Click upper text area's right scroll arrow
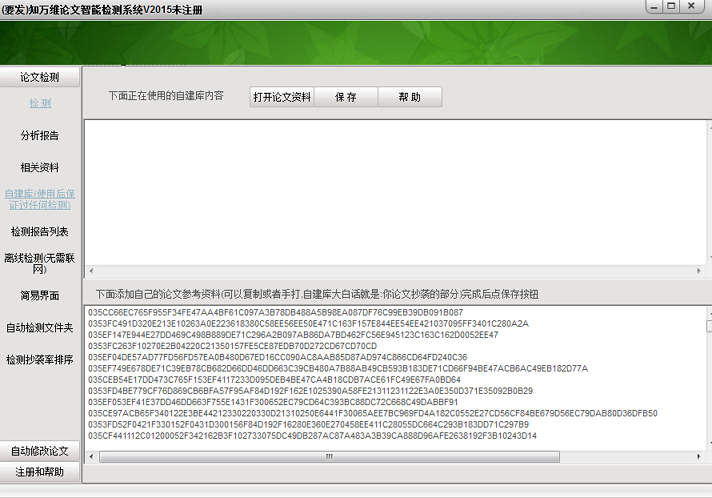Viewport: 712px width, 498px height. tap(699, 271)
